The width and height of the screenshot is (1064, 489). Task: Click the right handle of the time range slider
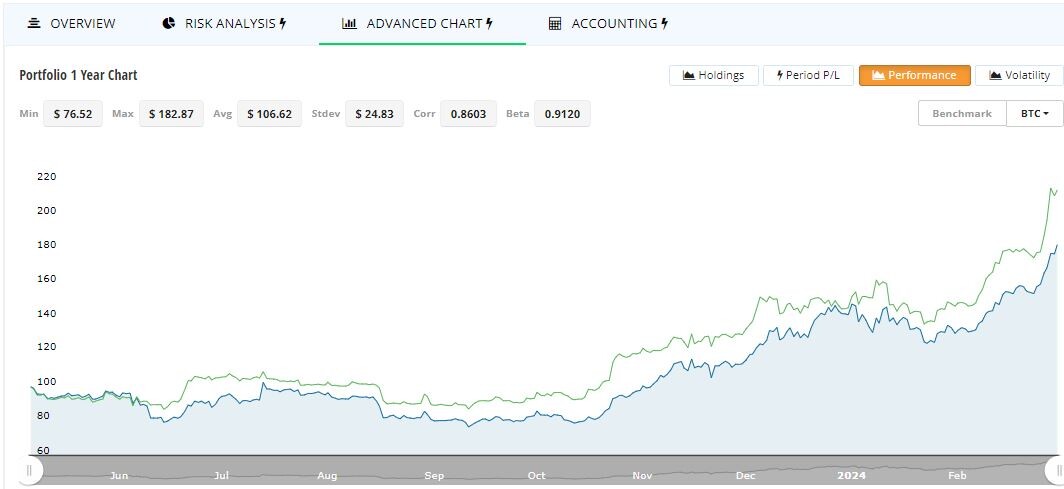(x=1058, y=470)
